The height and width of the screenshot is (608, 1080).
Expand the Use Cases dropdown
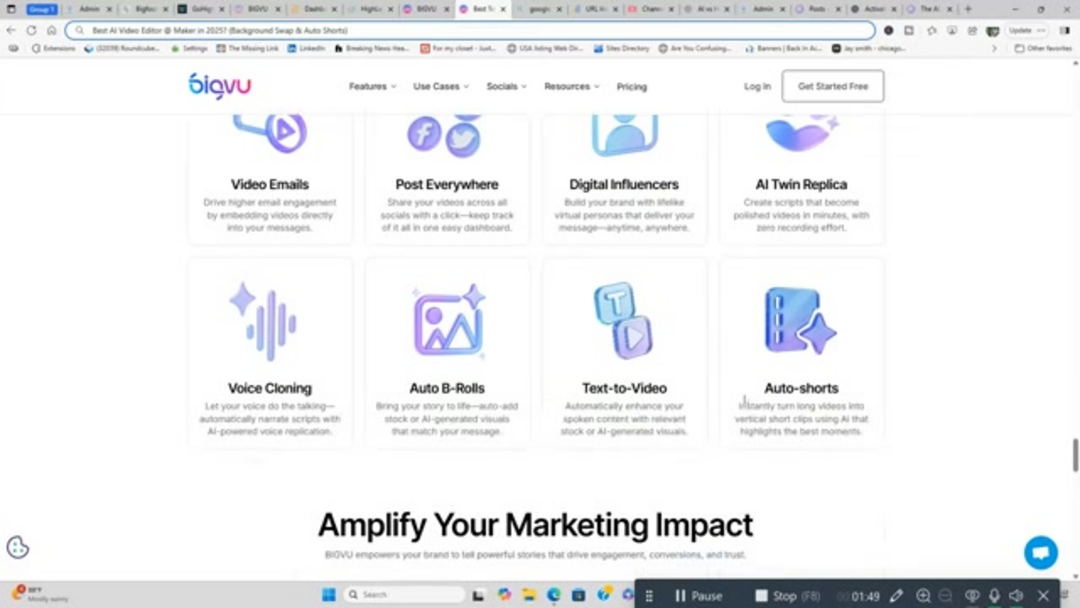pos(441,87)
